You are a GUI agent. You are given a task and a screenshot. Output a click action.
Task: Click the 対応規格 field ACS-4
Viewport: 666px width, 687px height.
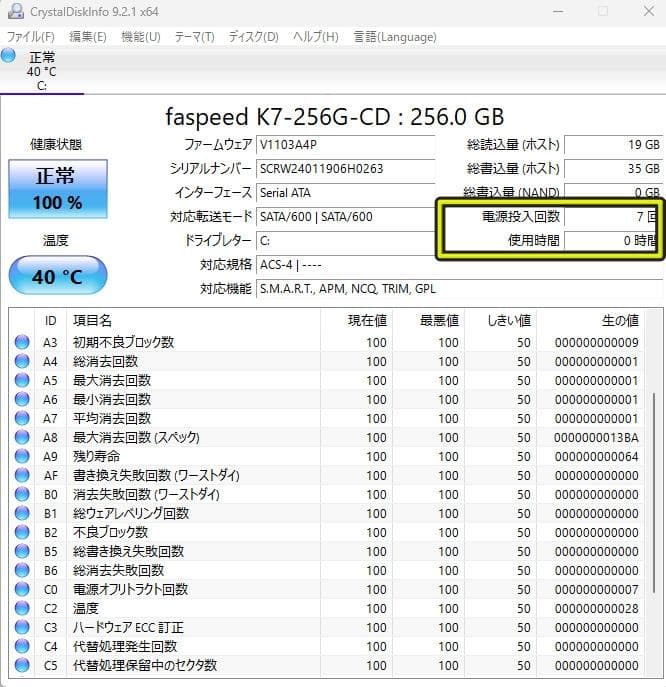[x=460, y=265]
